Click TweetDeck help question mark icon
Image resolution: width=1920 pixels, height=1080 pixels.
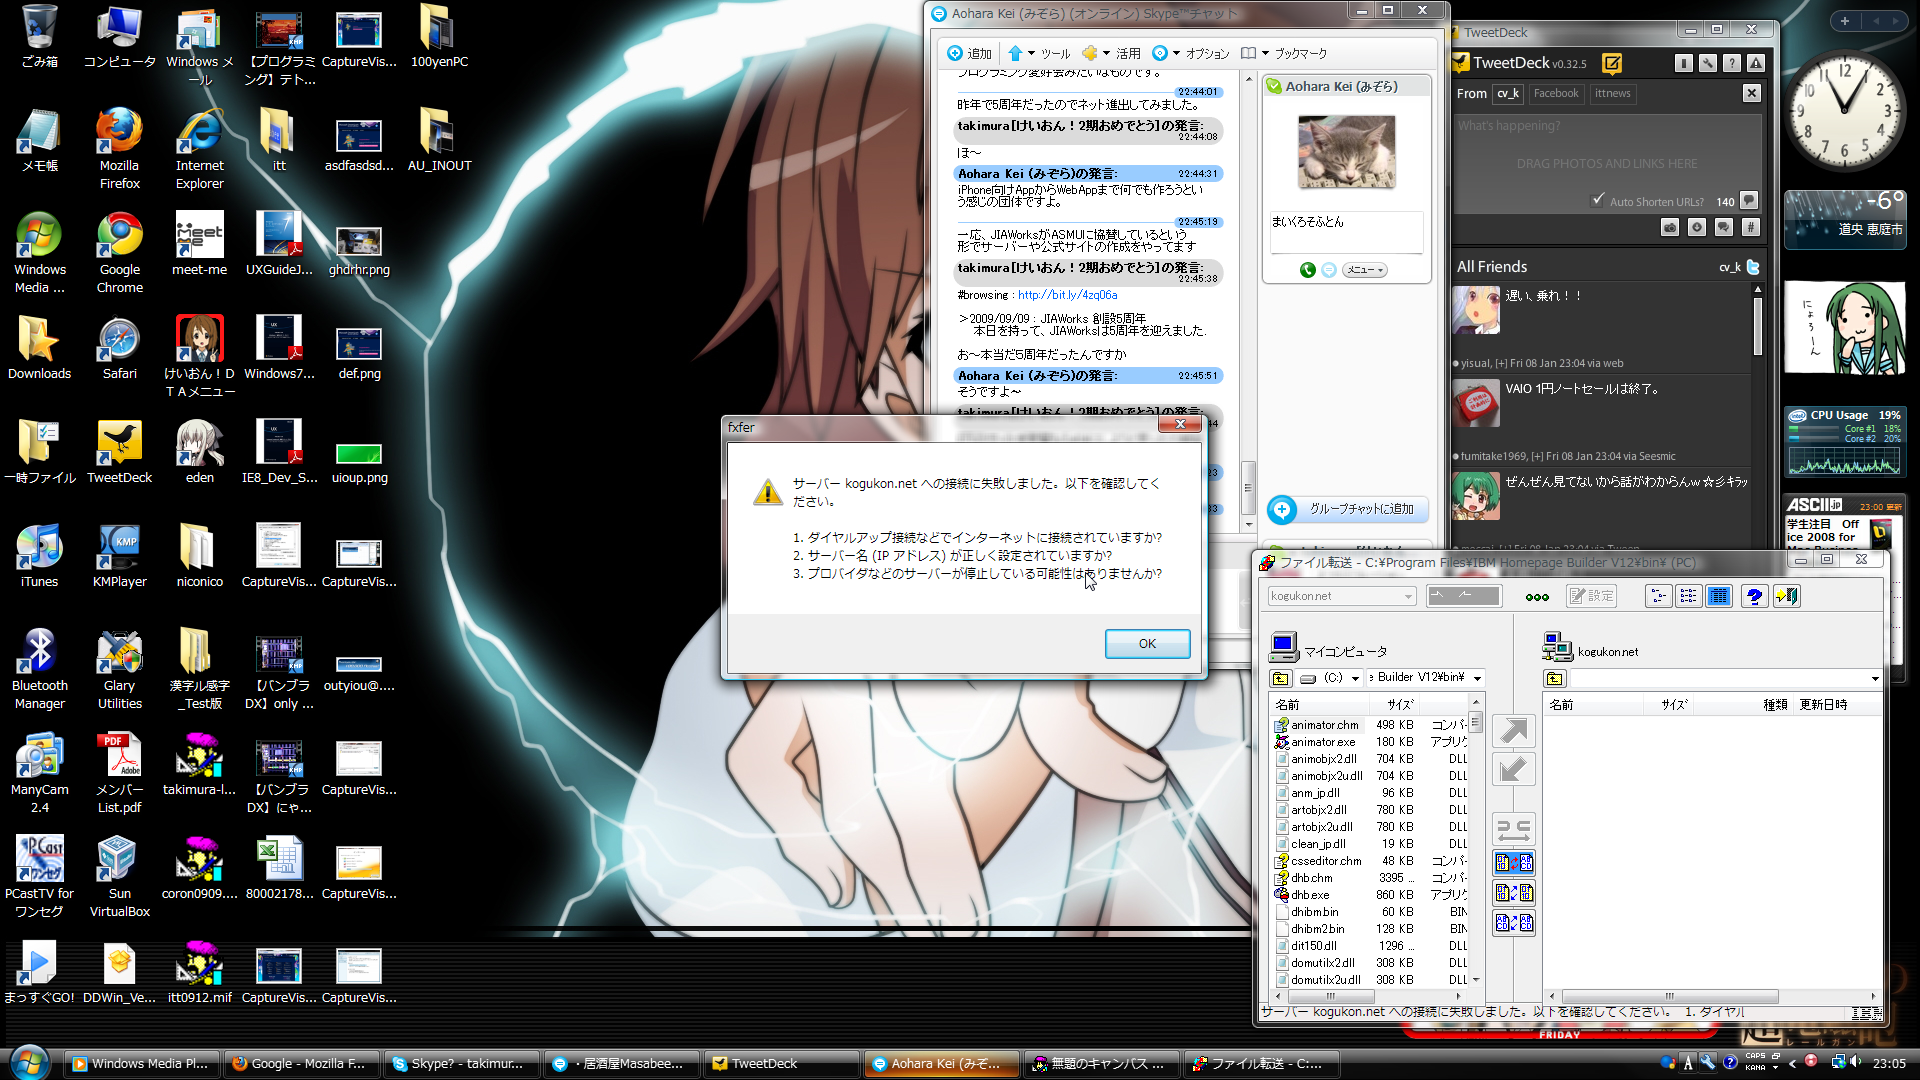point(1732,63)
